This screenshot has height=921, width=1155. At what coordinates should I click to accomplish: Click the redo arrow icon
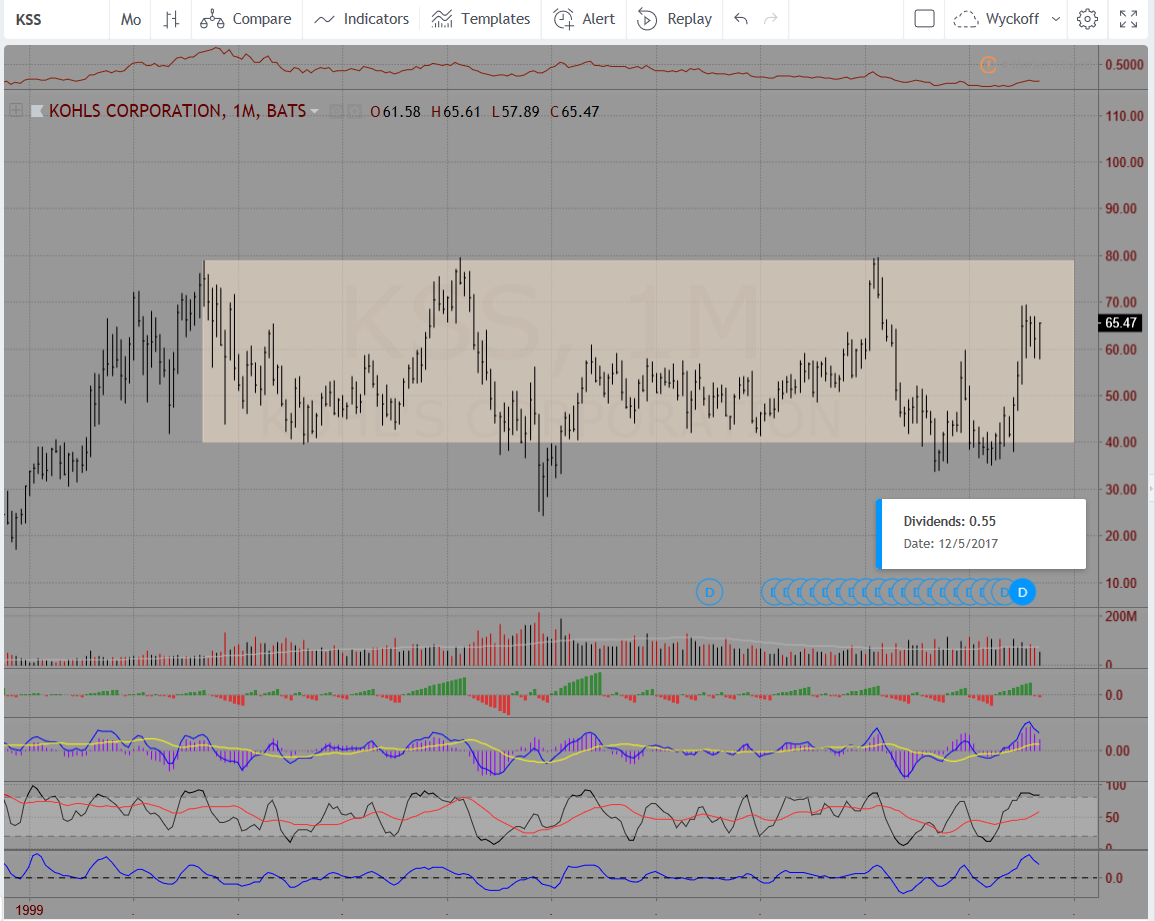coord(770,19)
